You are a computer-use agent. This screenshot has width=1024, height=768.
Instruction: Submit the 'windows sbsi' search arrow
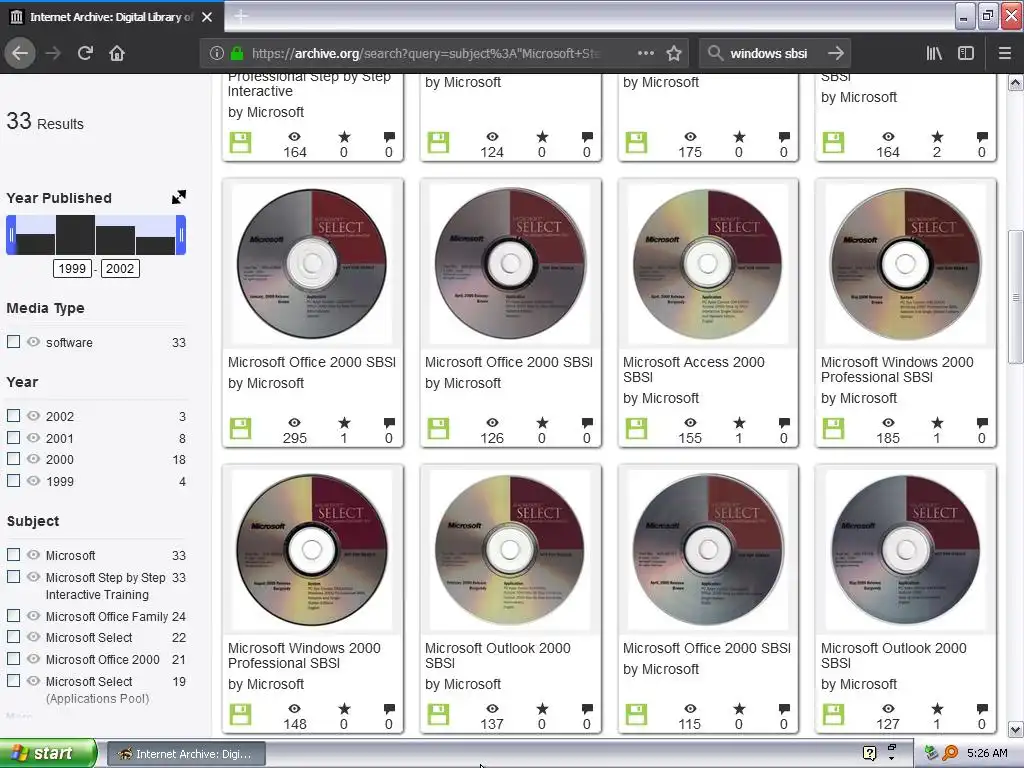(x=835, y=53)
